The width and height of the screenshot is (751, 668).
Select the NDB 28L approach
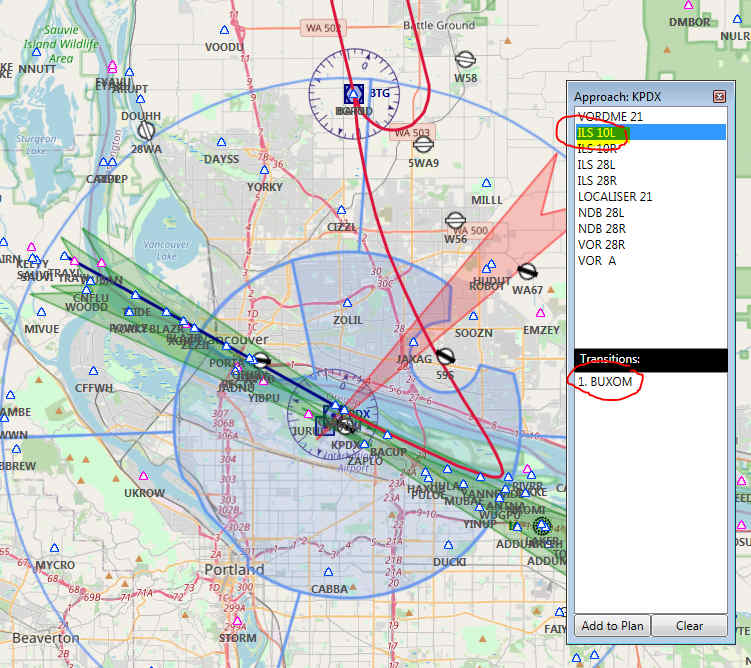point(650,213)
